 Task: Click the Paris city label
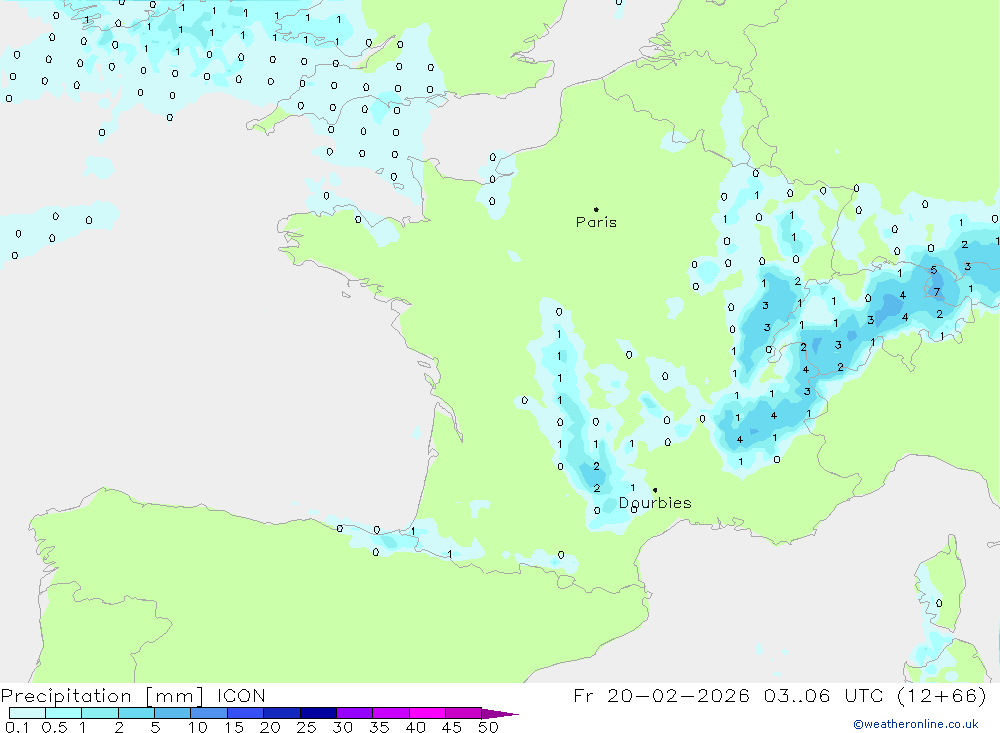pyautogui.click(x=596, y=222)
